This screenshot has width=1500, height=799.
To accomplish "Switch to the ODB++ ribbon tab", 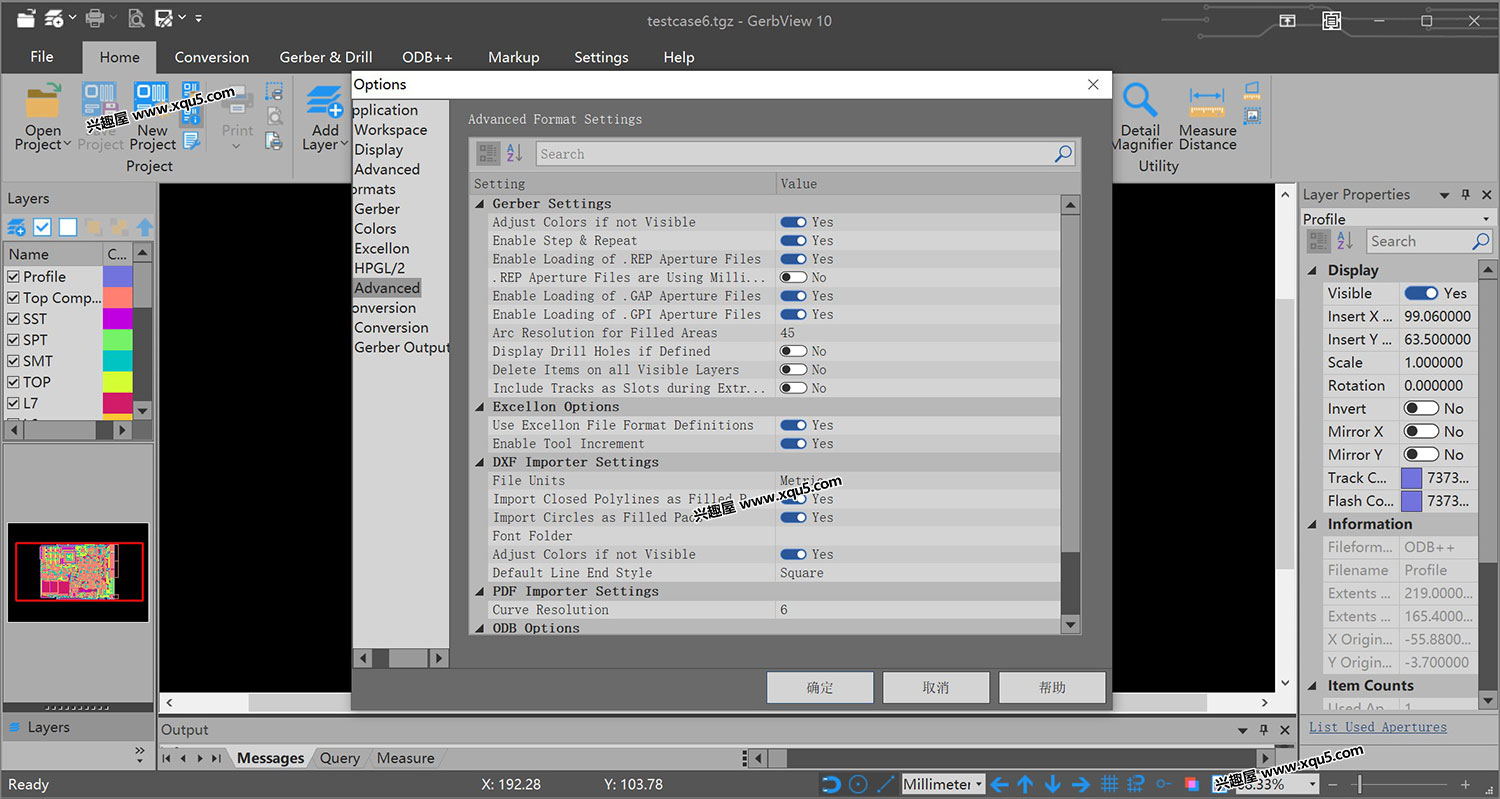I will 428,57.
